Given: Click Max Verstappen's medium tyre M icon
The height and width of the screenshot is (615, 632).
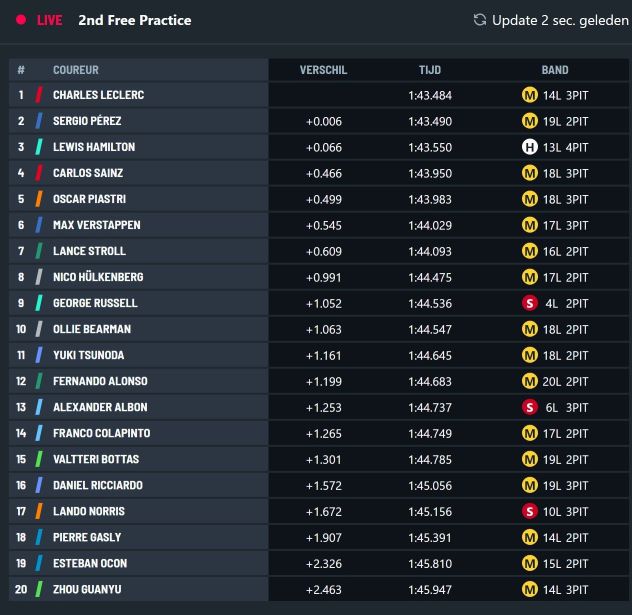Looking at the screenshot, I should [x=530, y=225].
